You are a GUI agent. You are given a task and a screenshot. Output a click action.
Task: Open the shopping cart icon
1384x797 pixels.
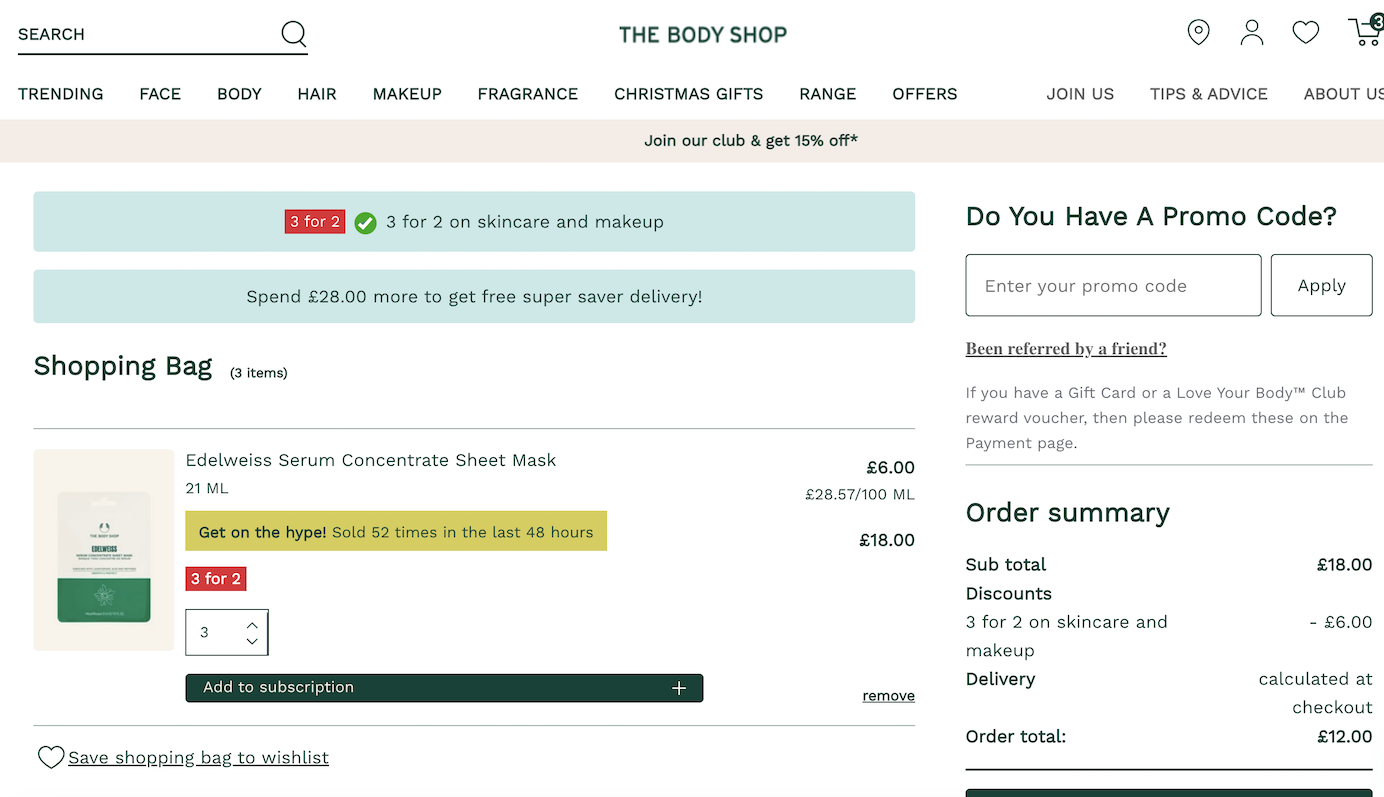(1363, 32)
